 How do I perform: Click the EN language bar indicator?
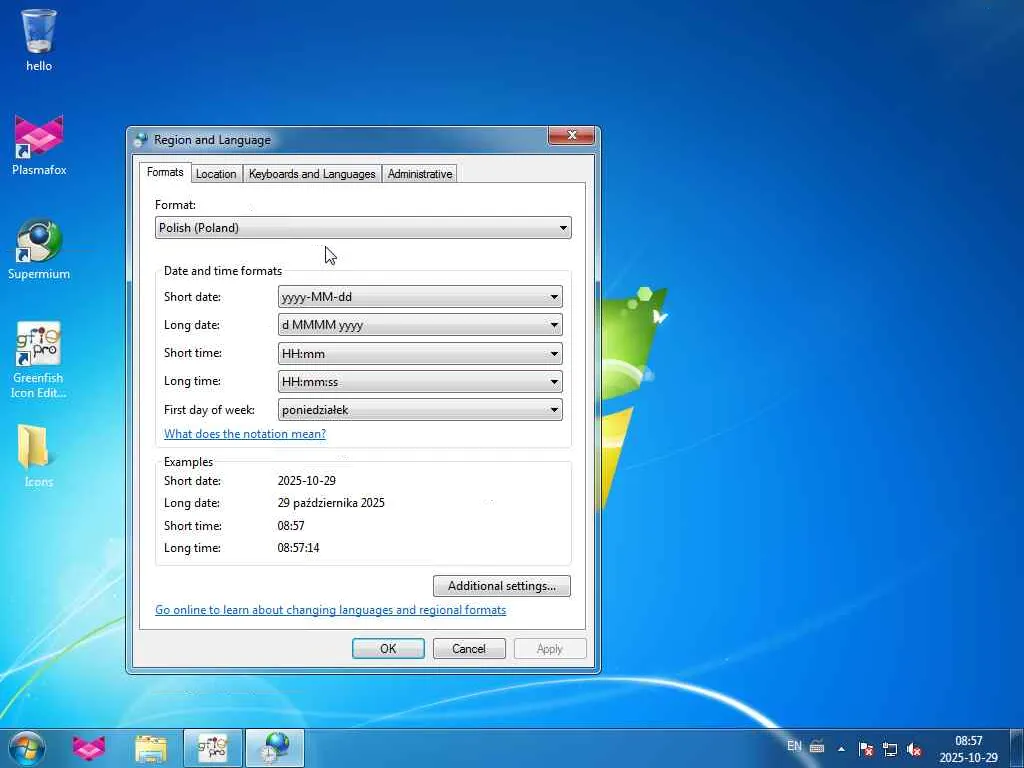click(x=794, y=746)
